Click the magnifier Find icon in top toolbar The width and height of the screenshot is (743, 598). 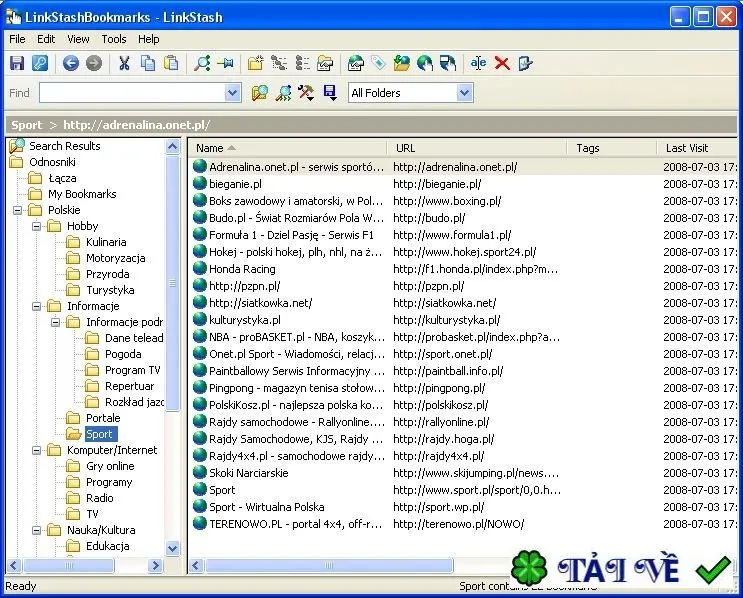(x=202, y=63)
